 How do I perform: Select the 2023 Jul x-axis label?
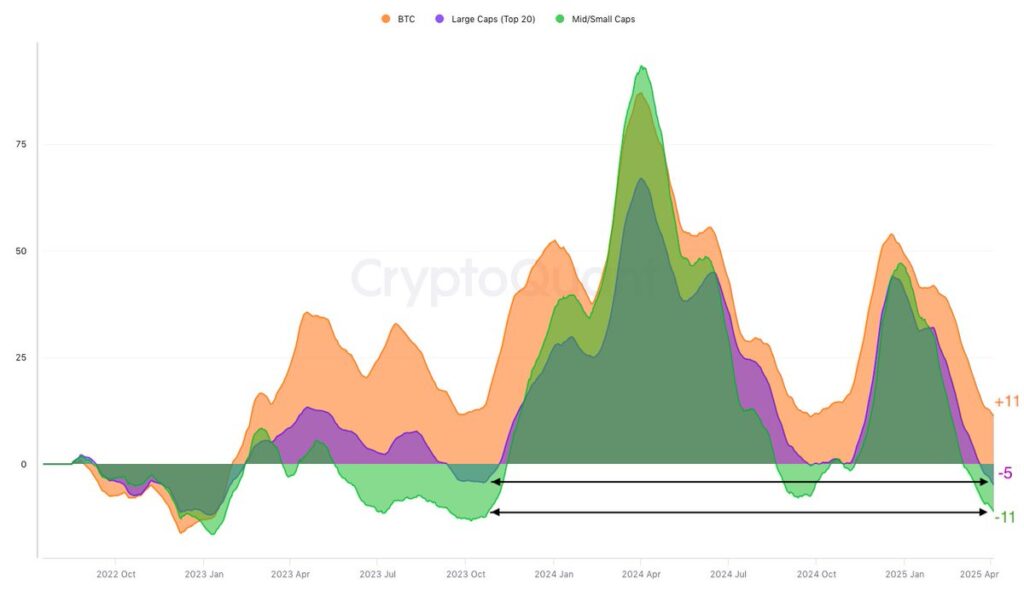coord(378,574)
